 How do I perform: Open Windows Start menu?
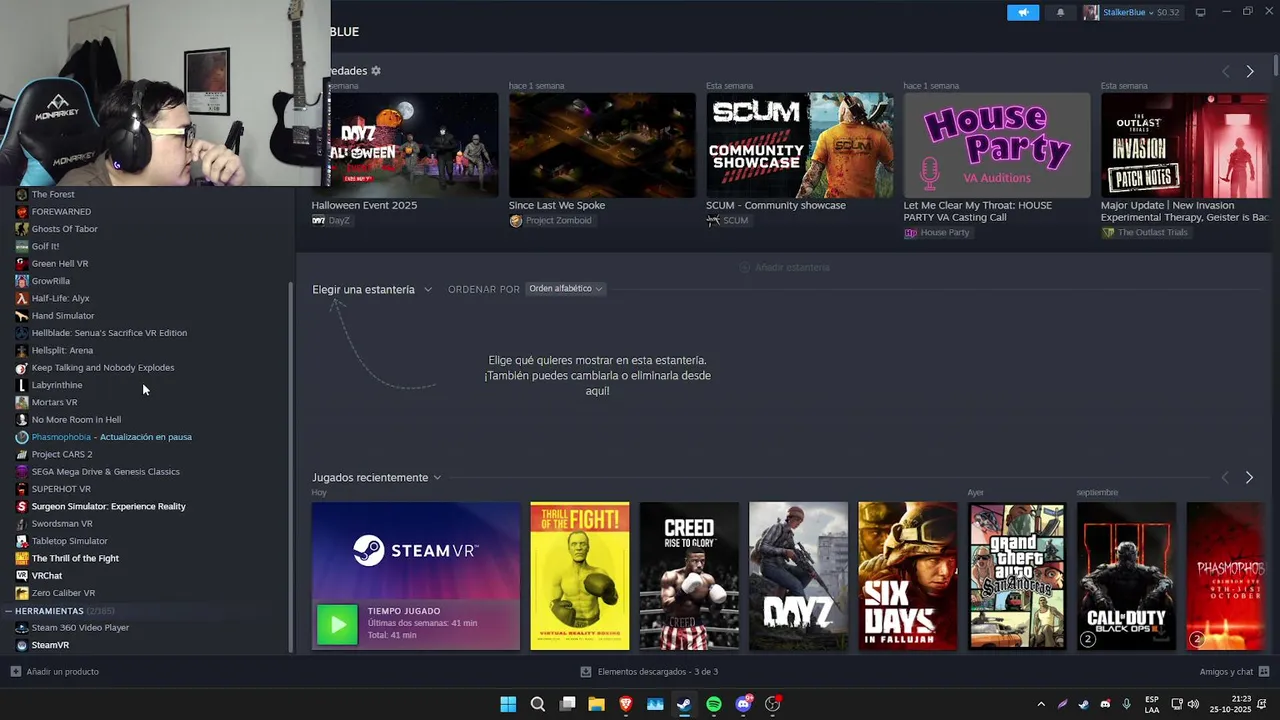pos(508,704)
